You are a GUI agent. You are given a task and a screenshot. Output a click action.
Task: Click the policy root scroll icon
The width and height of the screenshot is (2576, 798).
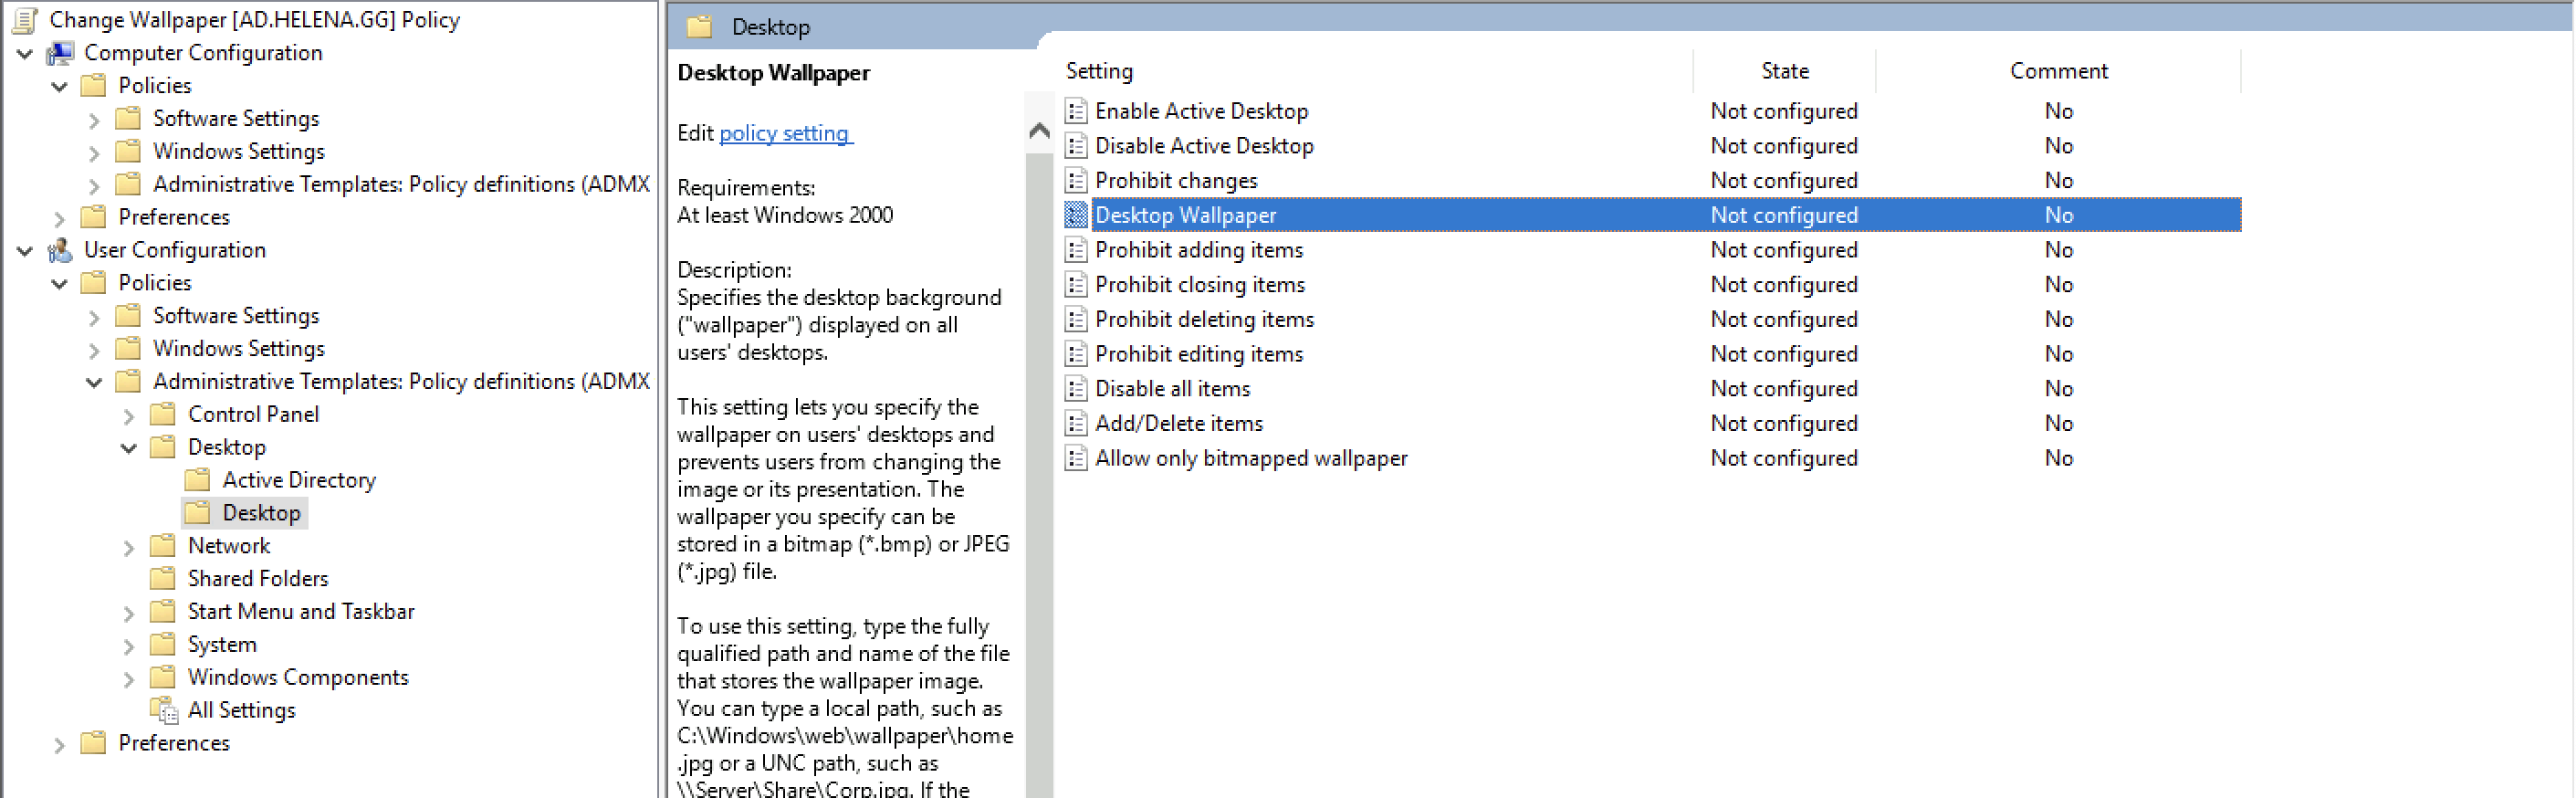pos(26,20)
